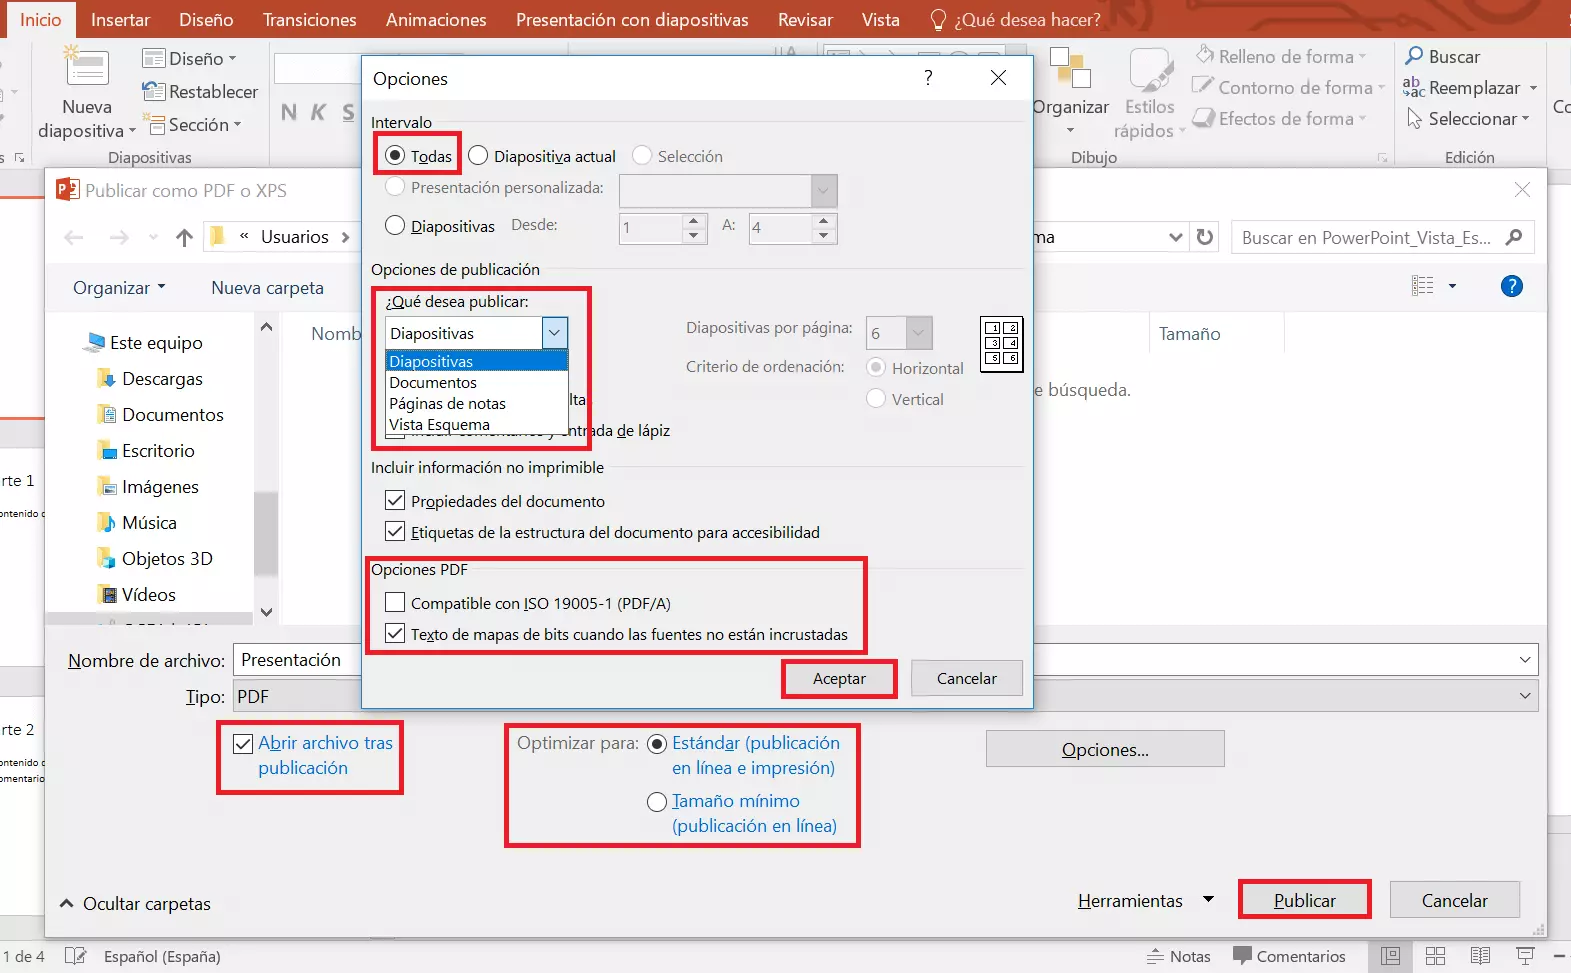Enable Compatible con ISO 19005-1 (PDF/A)
This screenshot has width=1571, height=973.
(395, 602)
